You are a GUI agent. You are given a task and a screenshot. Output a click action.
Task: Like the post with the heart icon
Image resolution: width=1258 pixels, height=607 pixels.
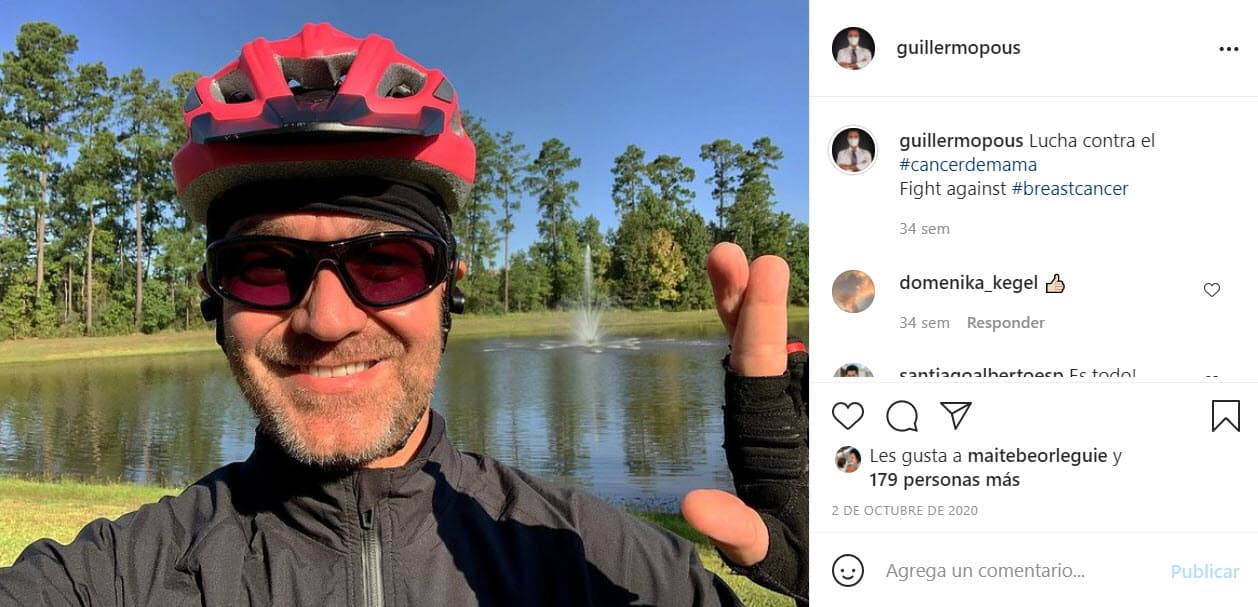[x=847, y=415]
